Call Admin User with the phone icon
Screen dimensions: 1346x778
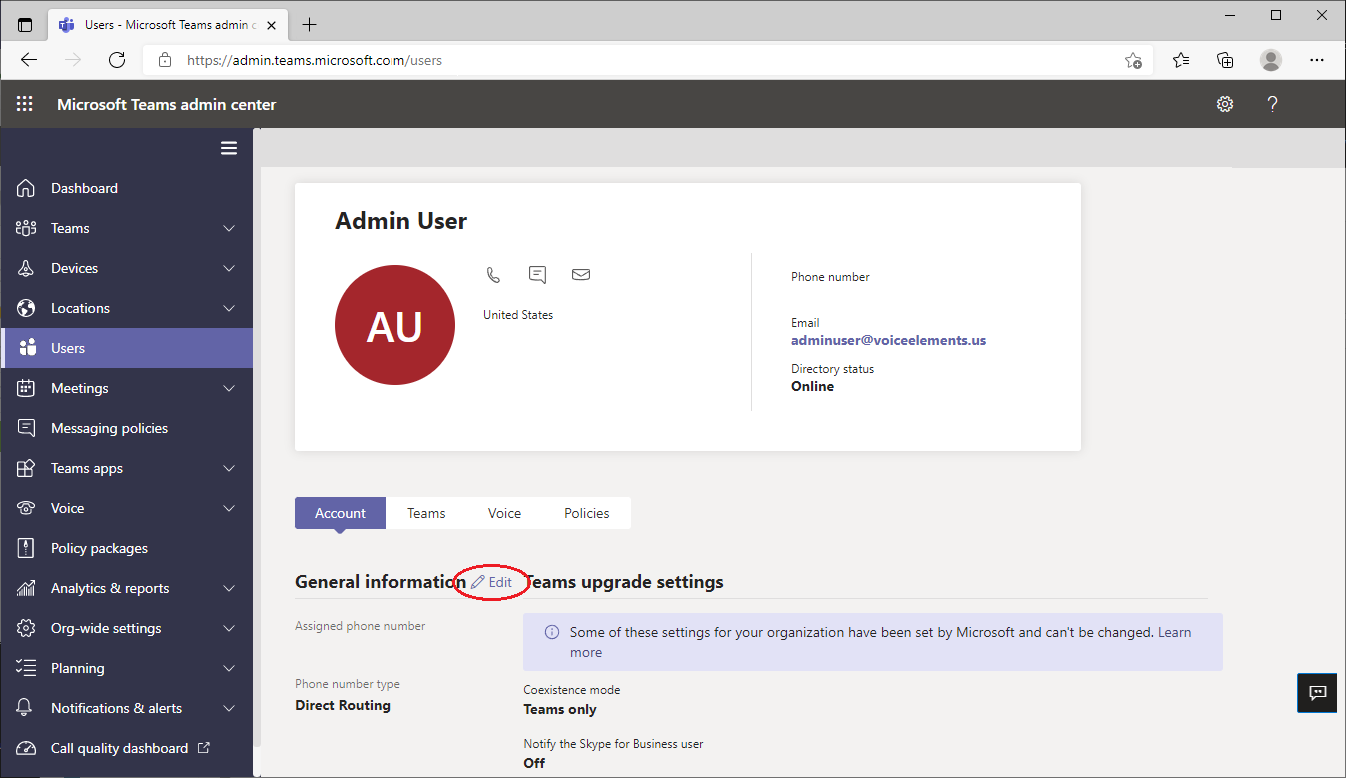[x=493, y=274]
